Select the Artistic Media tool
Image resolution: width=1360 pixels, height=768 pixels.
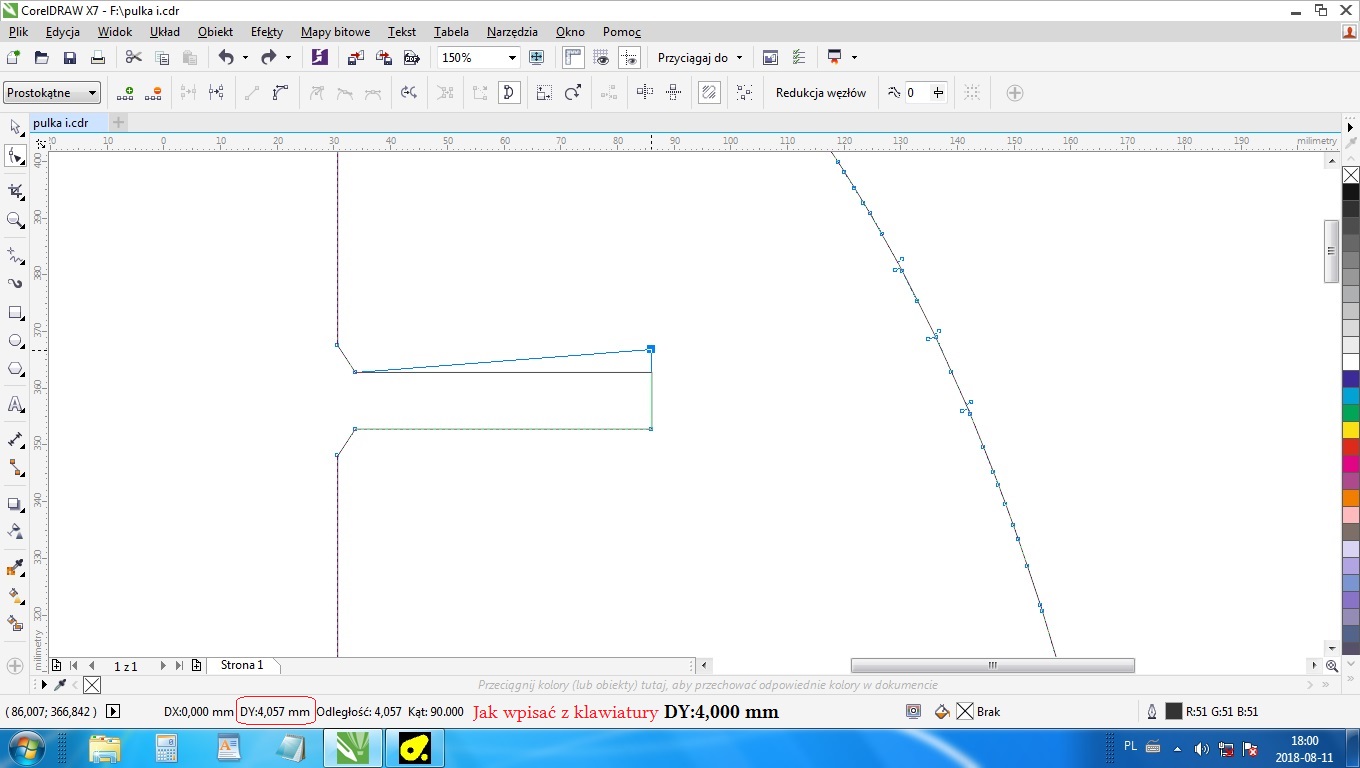pos(15,284)
